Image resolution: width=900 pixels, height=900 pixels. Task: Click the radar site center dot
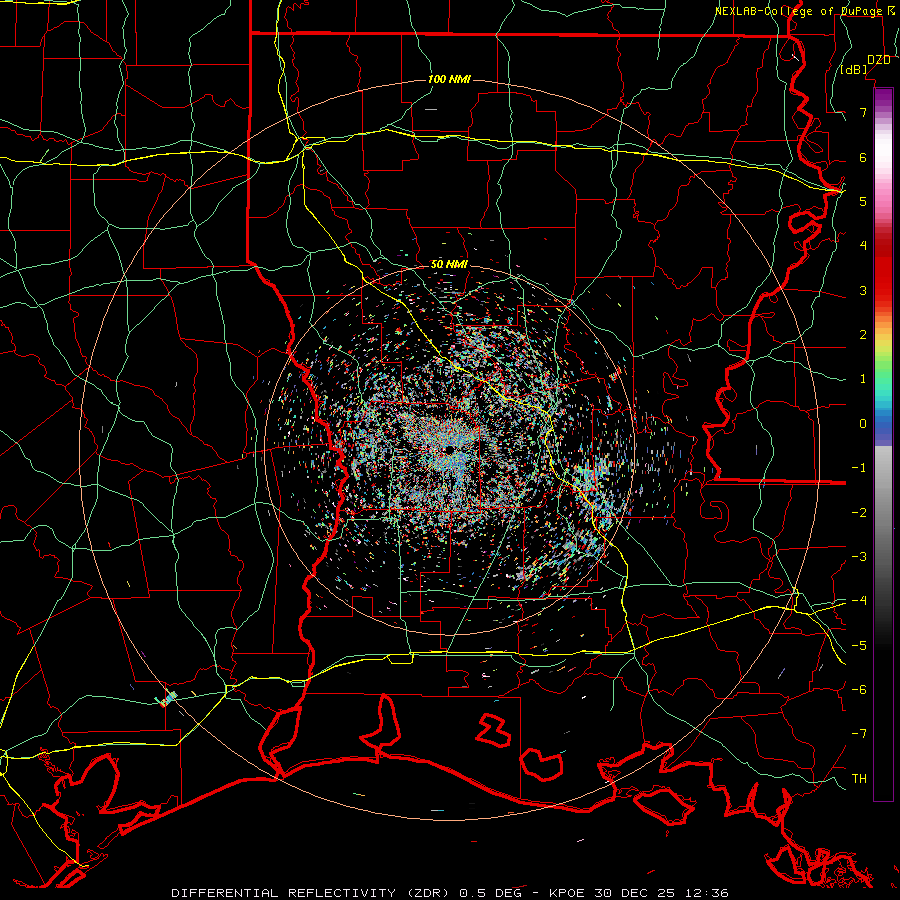point(449,448)
